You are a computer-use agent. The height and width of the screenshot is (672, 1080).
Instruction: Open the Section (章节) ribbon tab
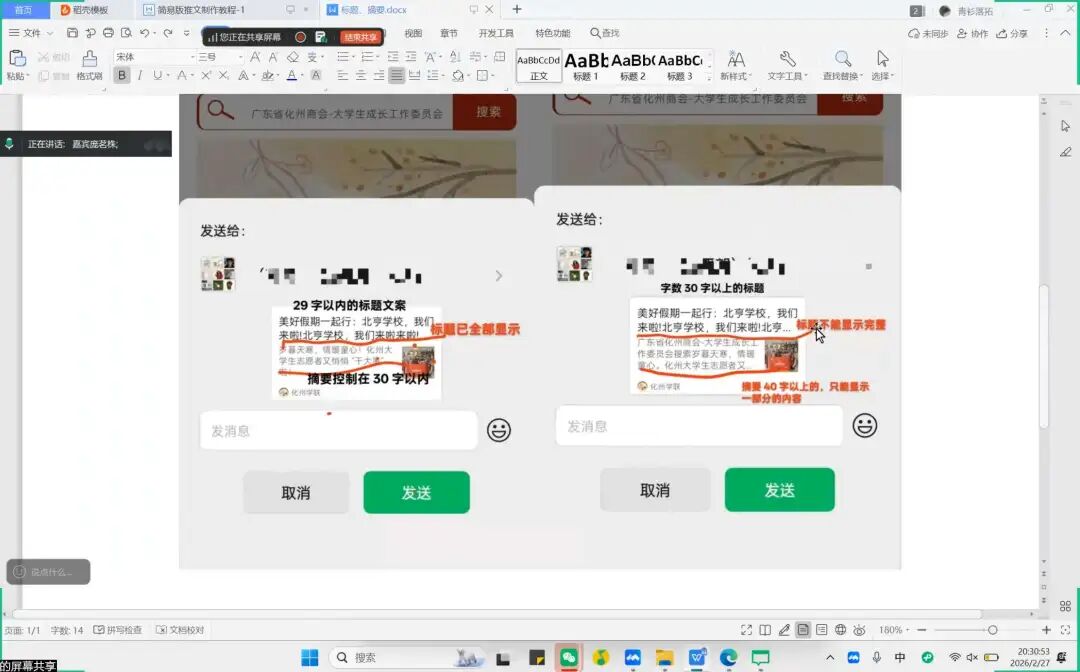(x=449, y=33)
